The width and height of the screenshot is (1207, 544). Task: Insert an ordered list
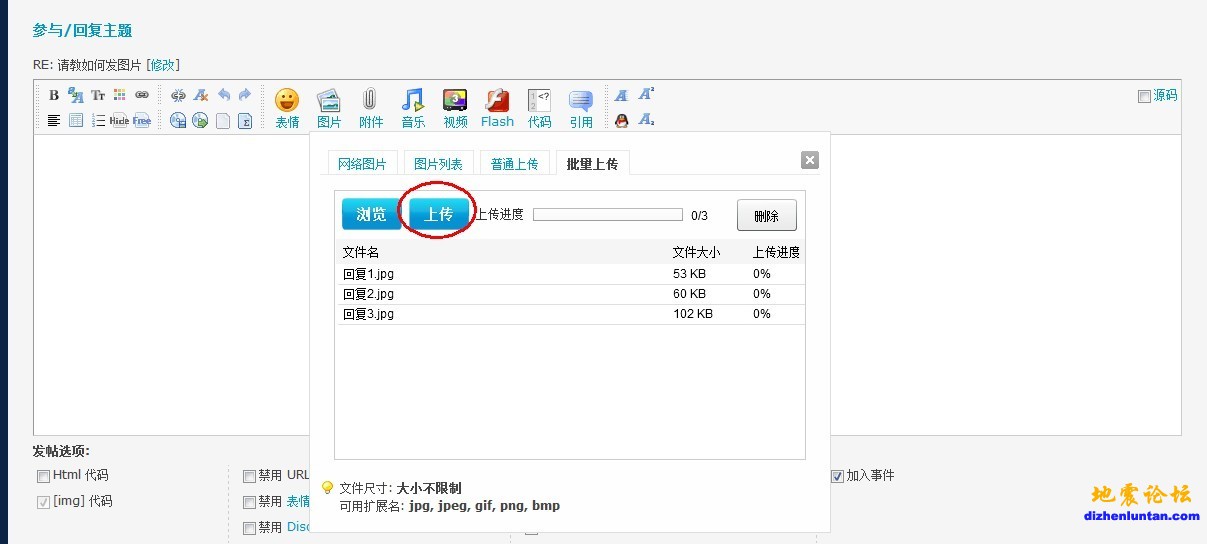[98, 120]
